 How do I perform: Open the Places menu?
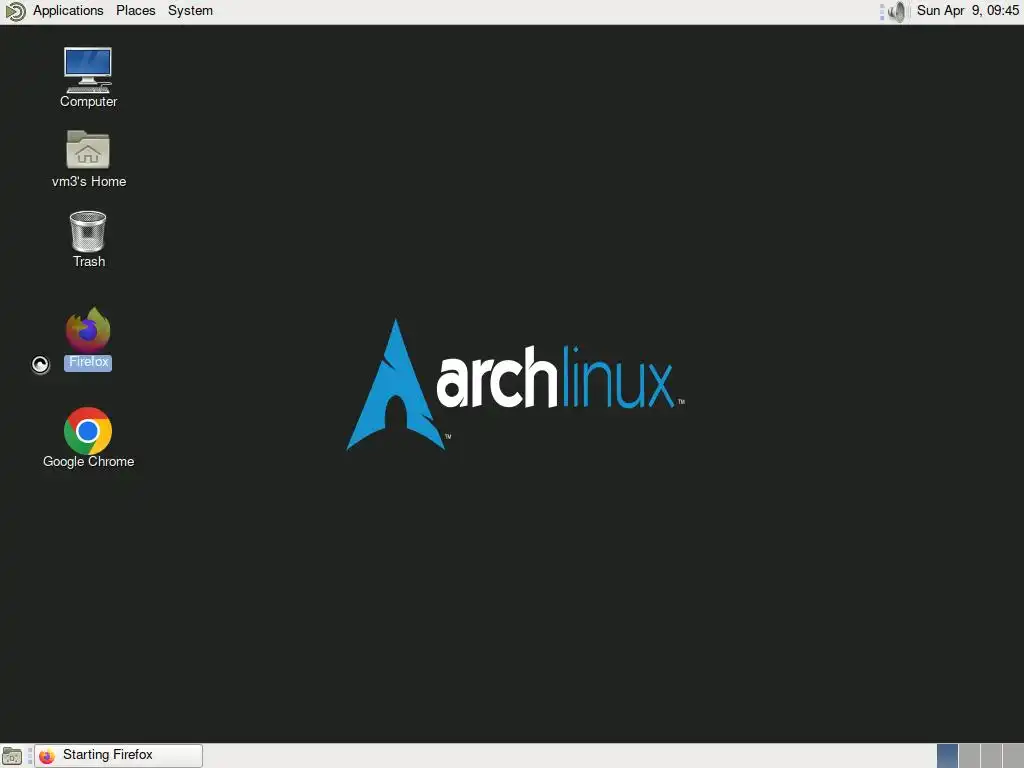135,10
